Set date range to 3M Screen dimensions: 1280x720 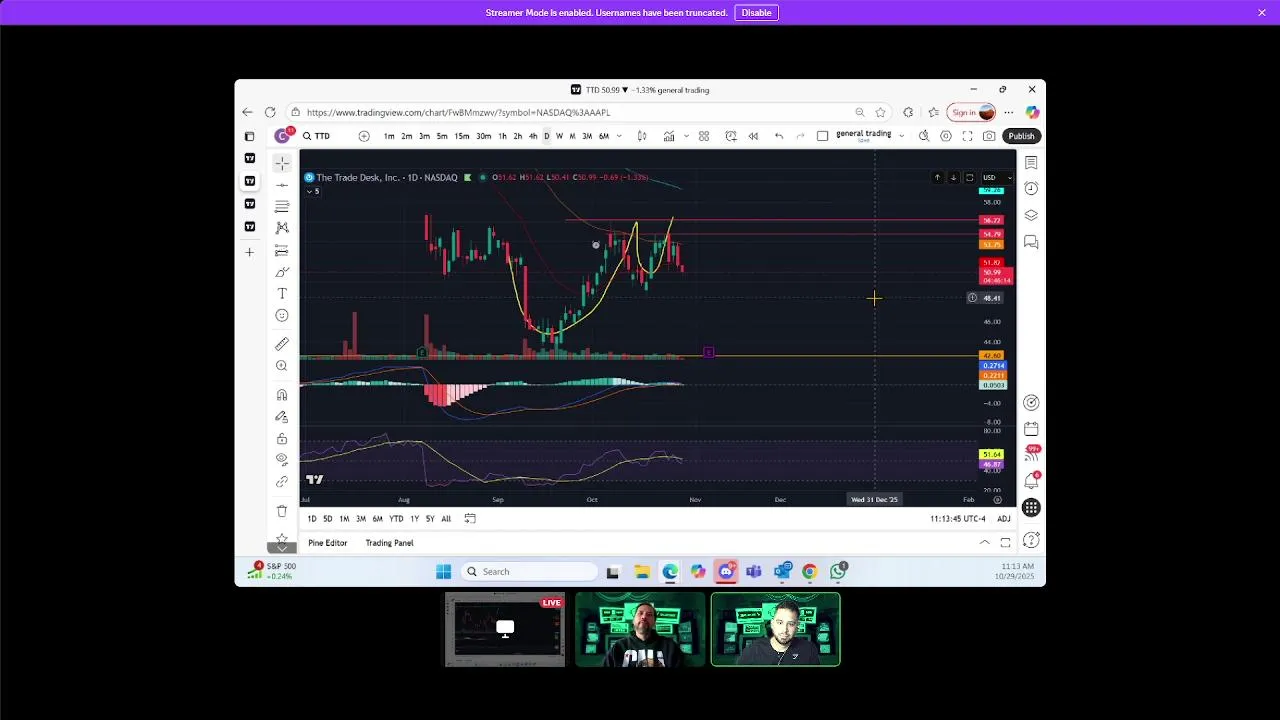[360, 519]
